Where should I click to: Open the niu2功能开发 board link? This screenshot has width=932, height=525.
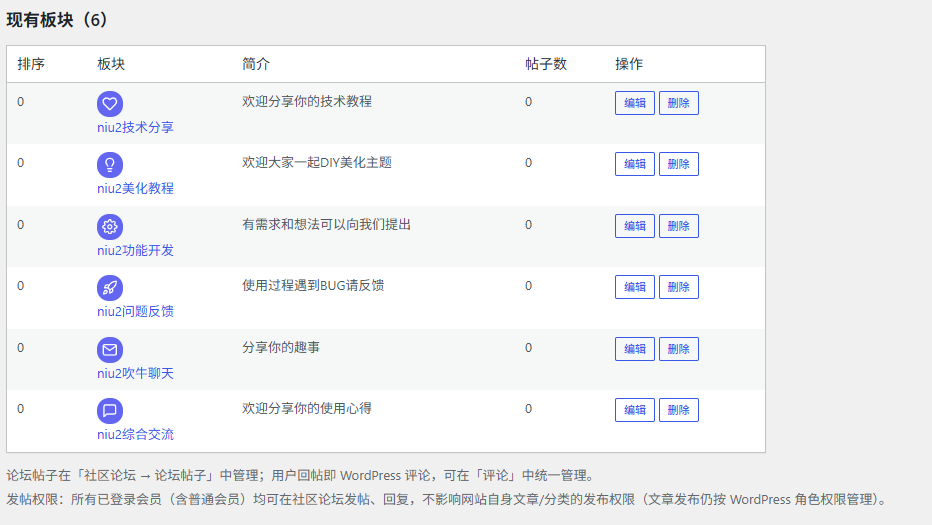click(136, 250)
